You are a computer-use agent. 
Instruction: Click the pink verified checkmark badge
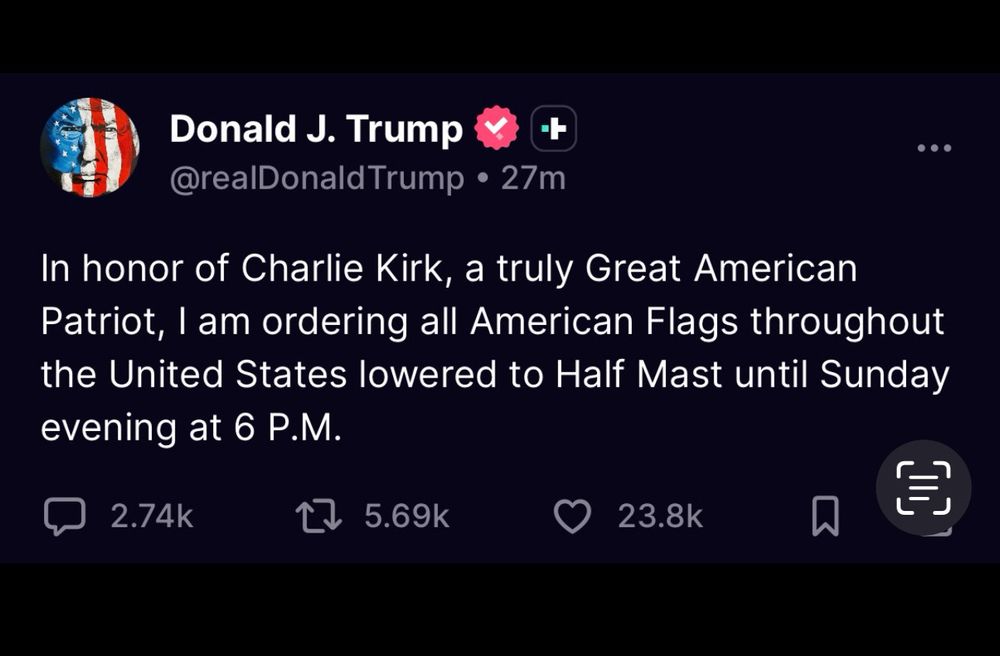click(x=496, y=128)
